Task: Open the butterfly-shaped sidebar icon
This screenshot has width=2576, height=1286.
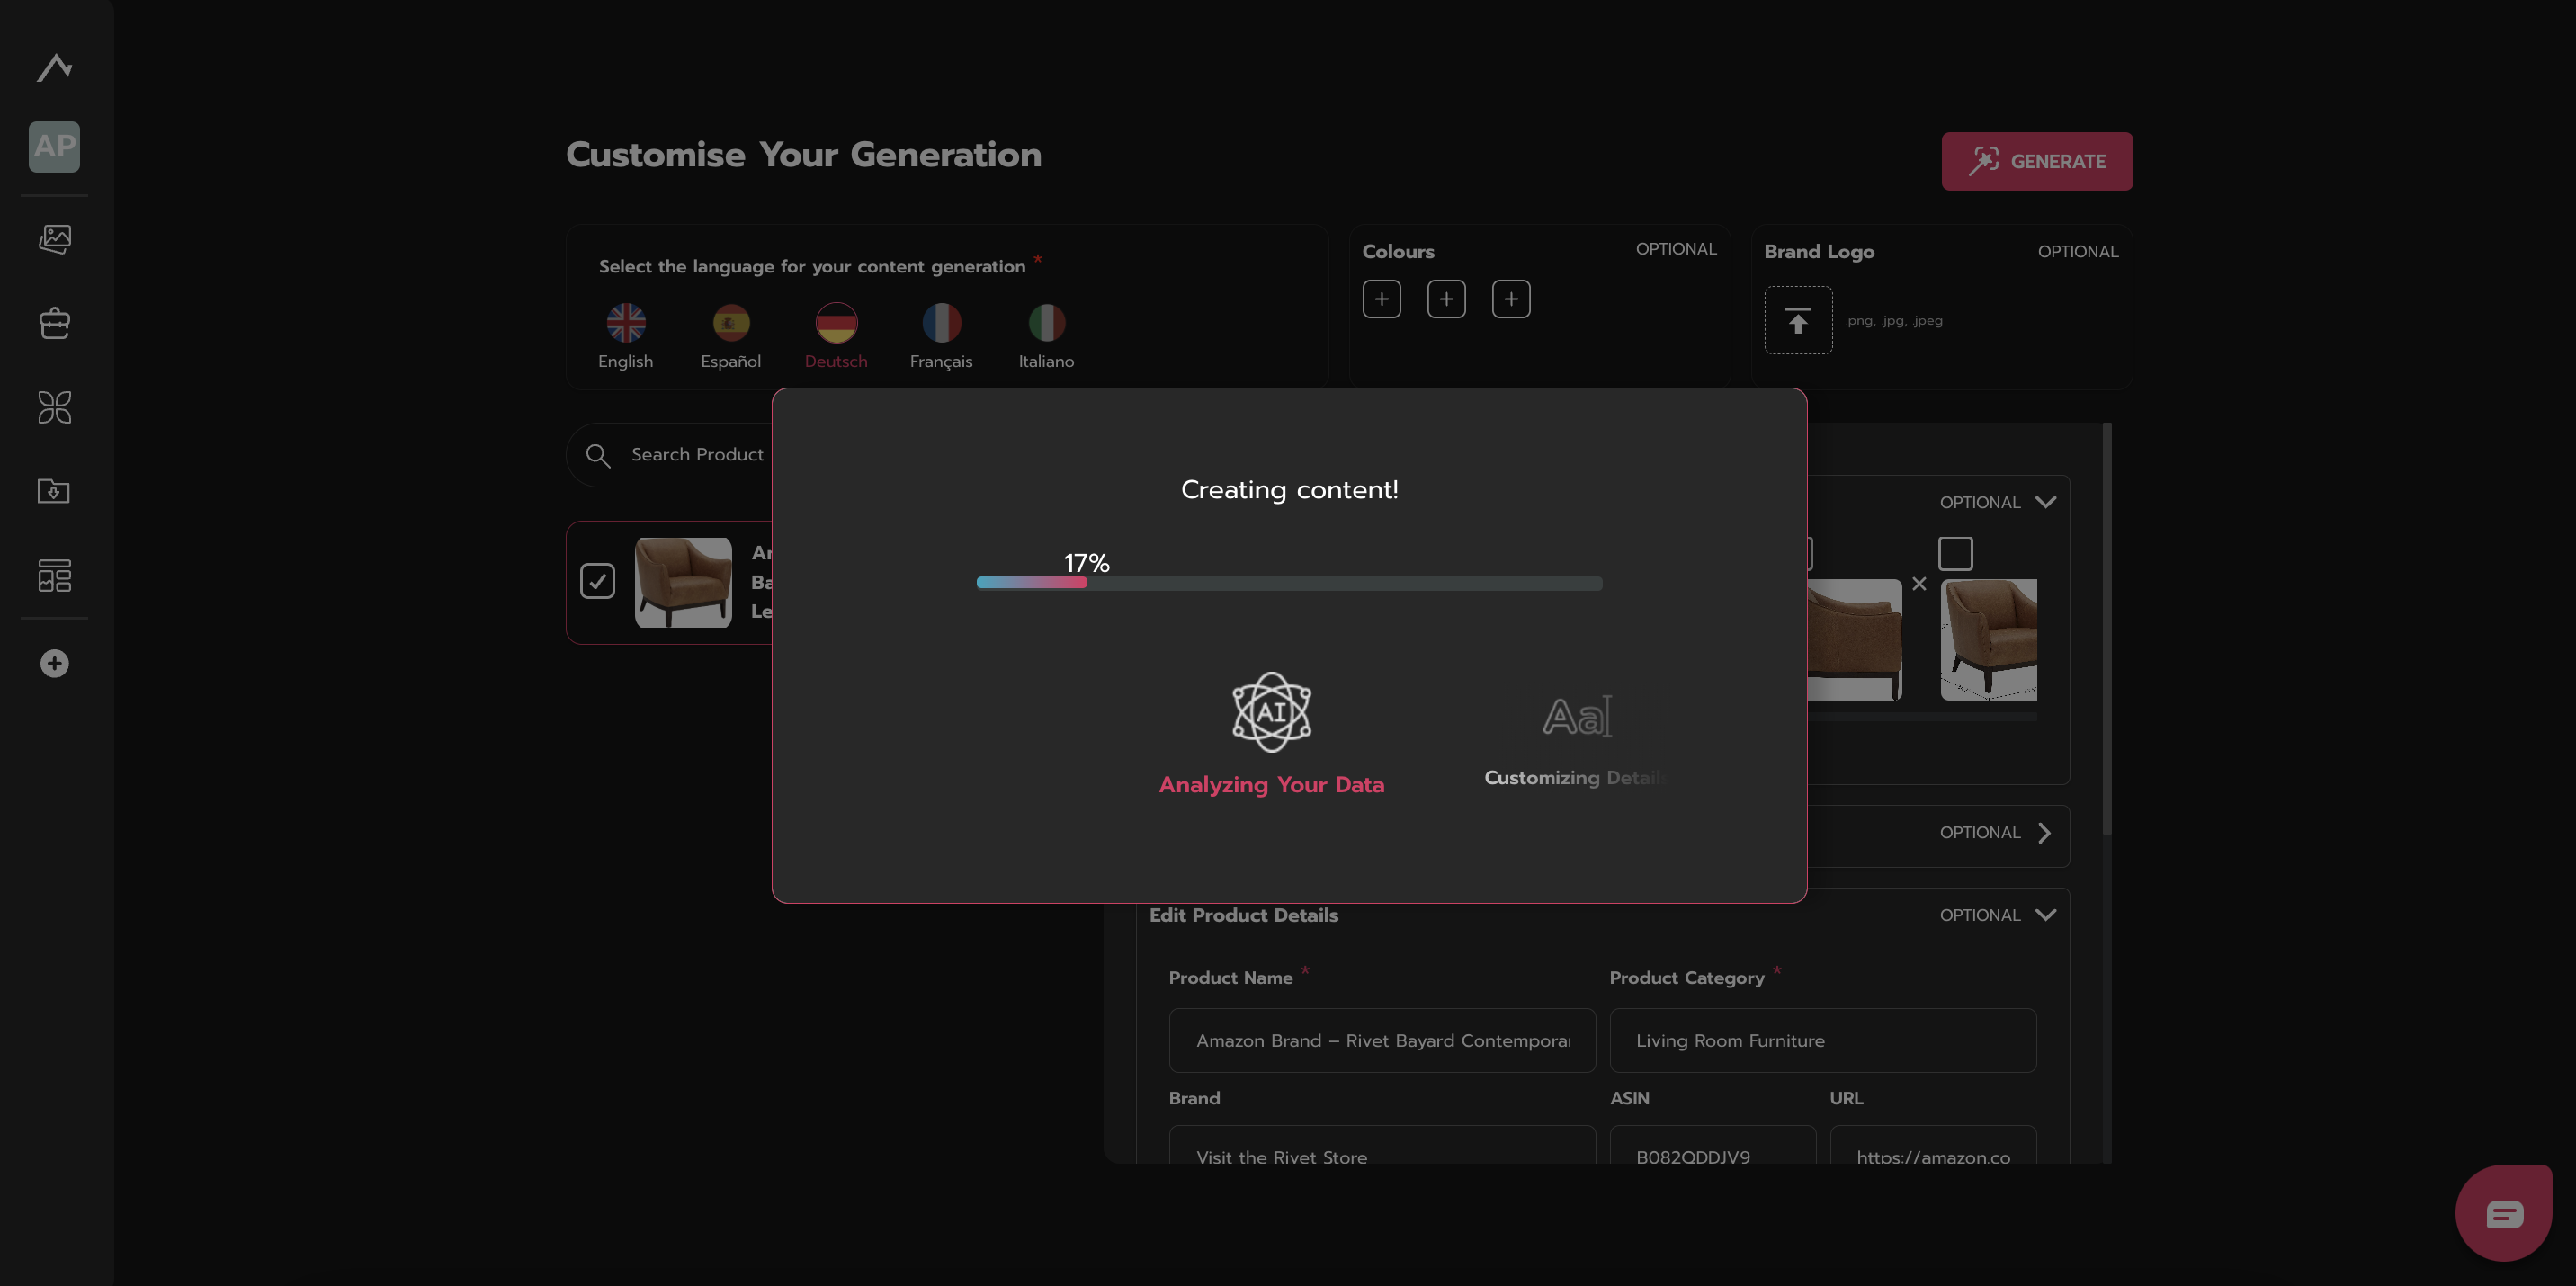Action: pyautogui.click(x=54, y=407)
